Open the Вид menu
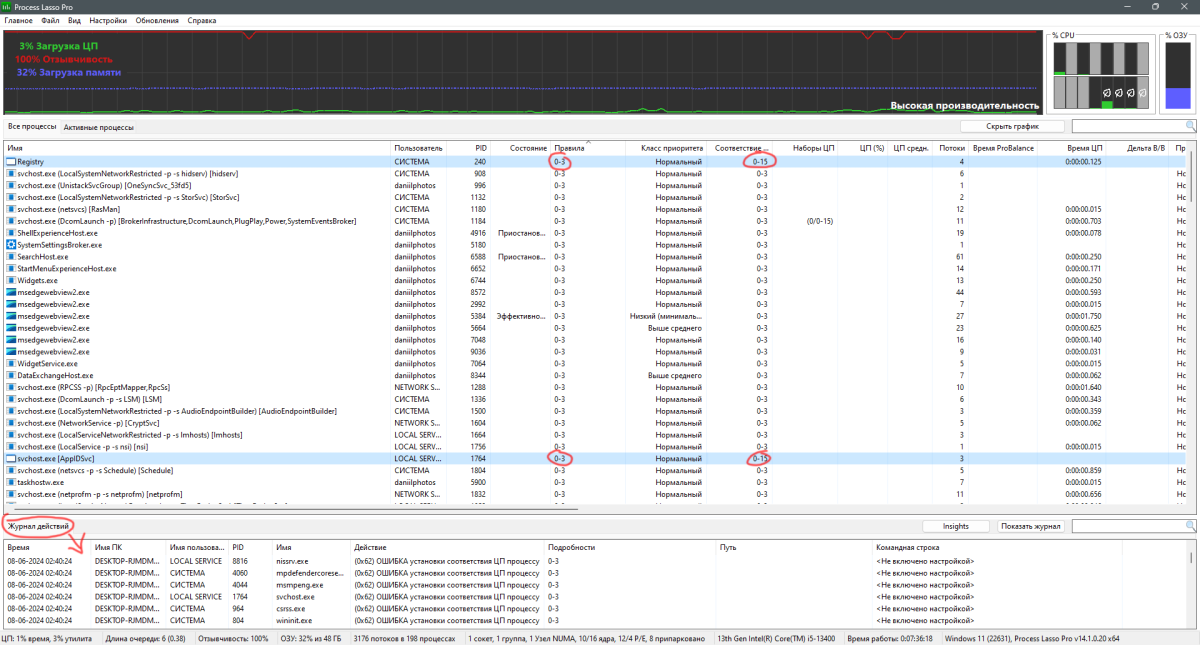The height and width of the screenshot is (645, 1200). click(x=75, y=21)
